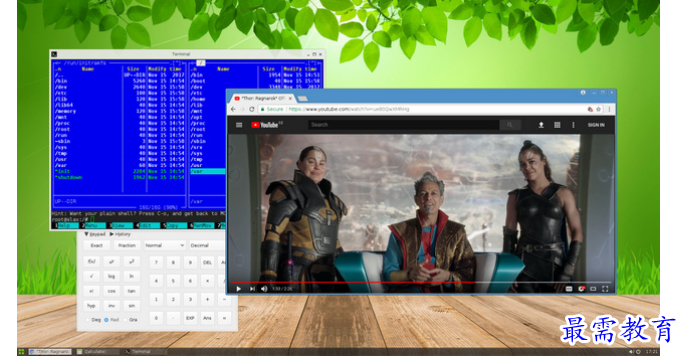Screen dimensions: 684x361
Task: Focus the YouTube Search field
Action: tap(404, 125)
